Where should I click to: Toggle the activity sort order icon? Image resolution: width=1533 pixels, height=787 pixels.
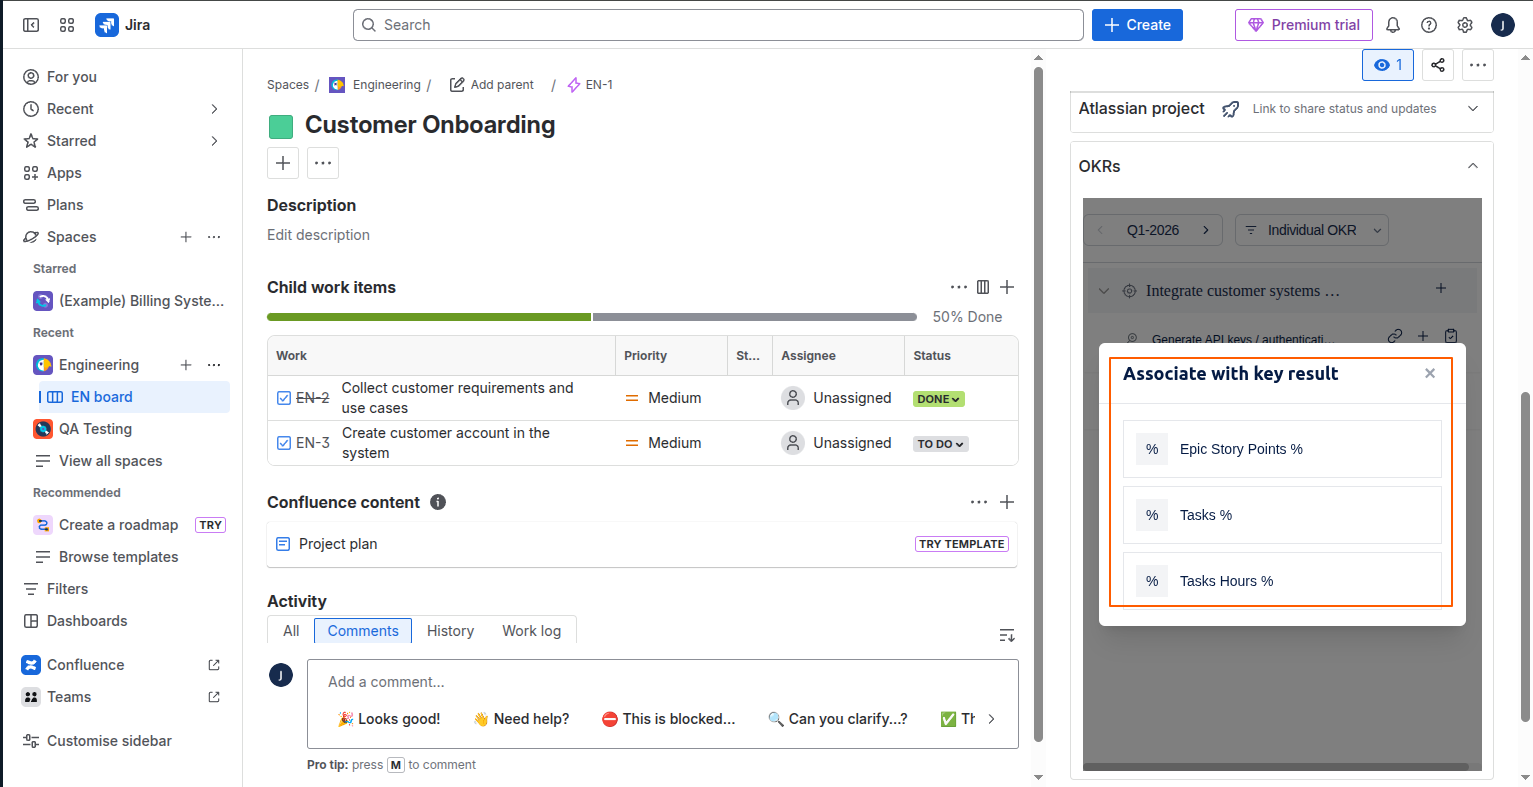[1007, 635]
